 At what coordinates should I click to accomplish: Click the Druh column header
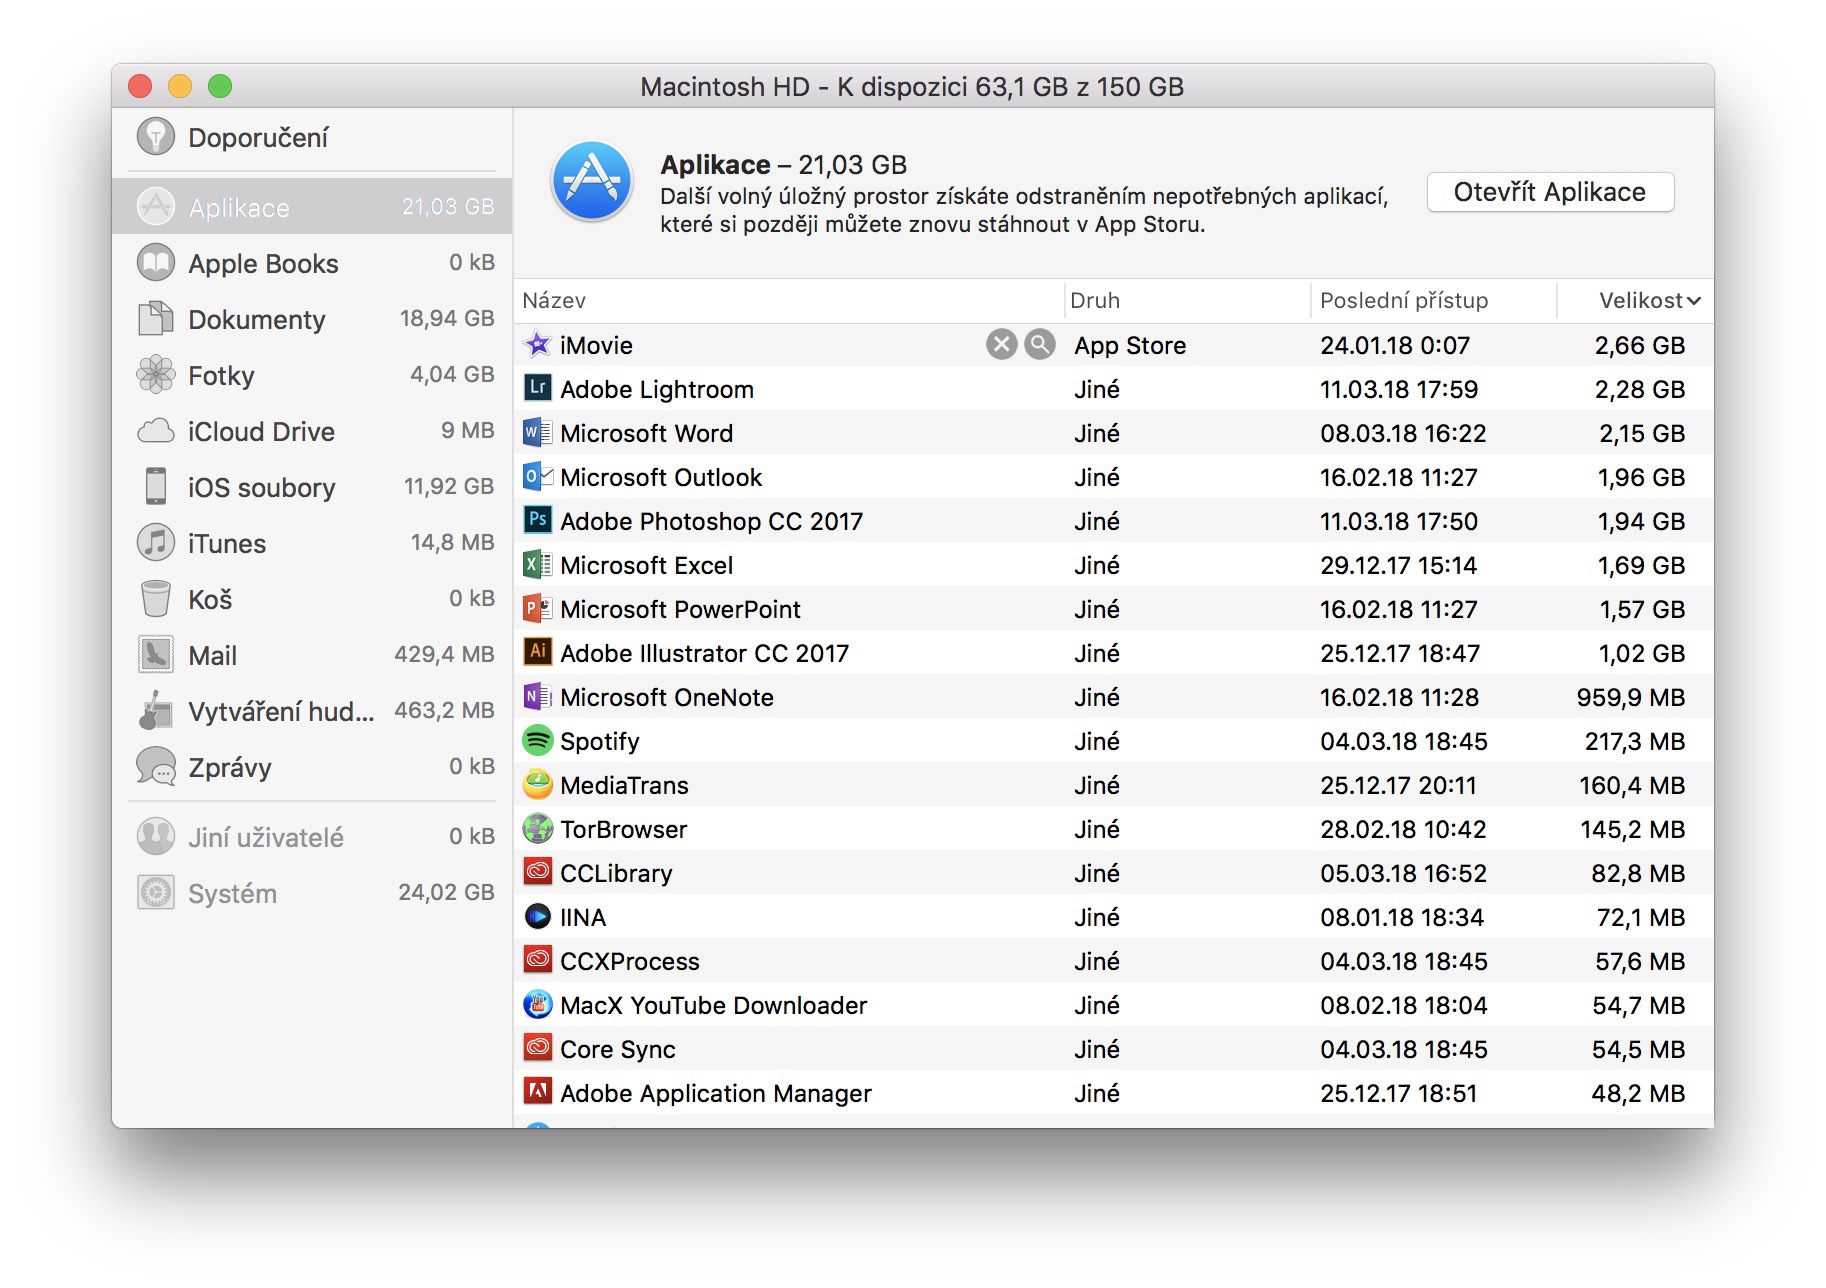coord(1095,301)
